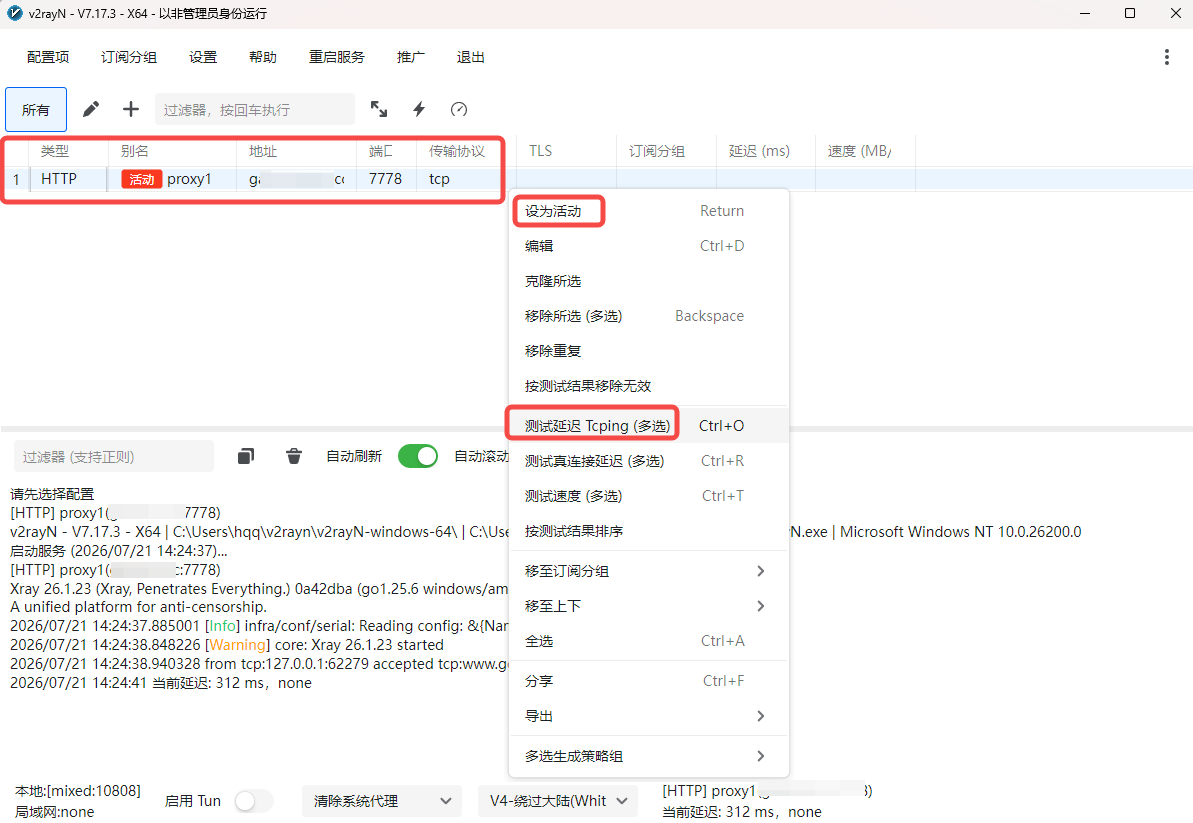
Task: Open the 配置项 menu
Action: click(x=48, y=57)
